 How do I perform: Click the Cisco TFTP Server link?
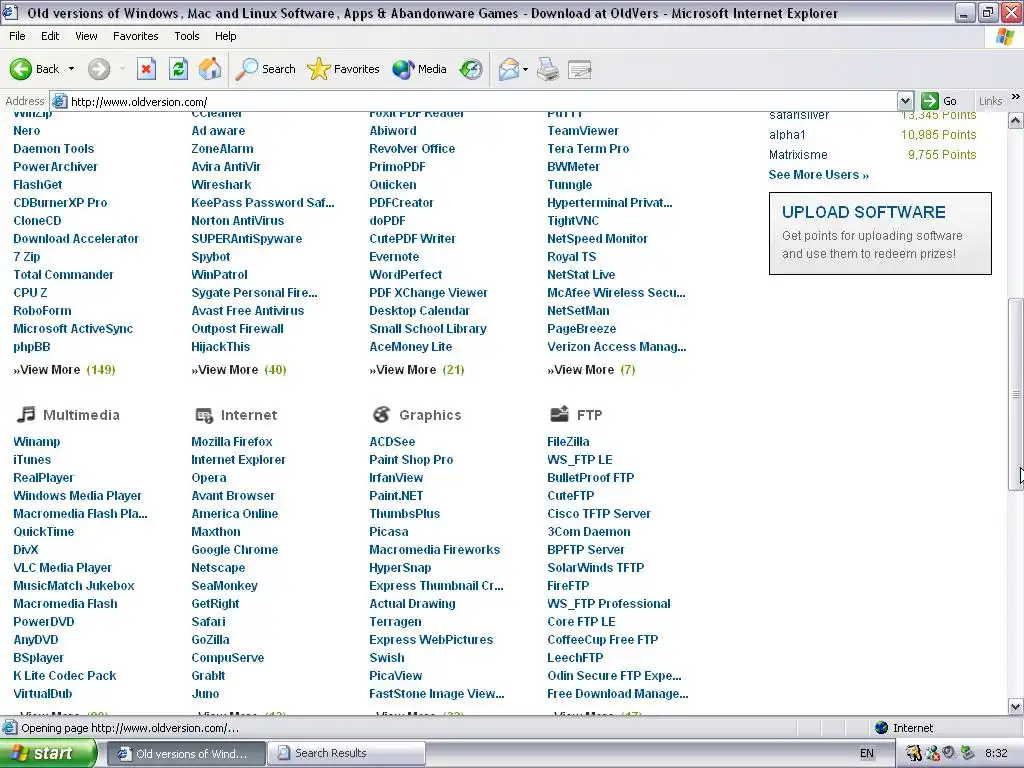tap(599, 514)
